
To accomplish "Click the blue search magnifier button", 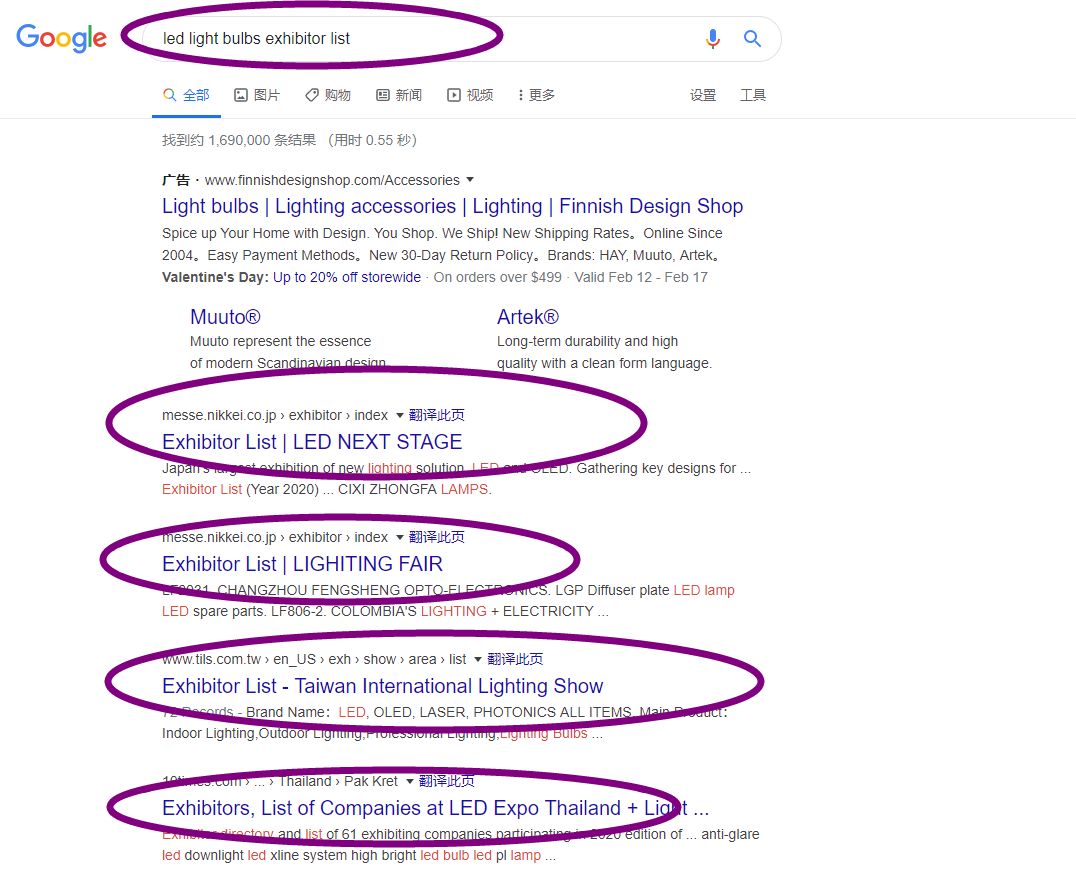I will click(752, 38).
